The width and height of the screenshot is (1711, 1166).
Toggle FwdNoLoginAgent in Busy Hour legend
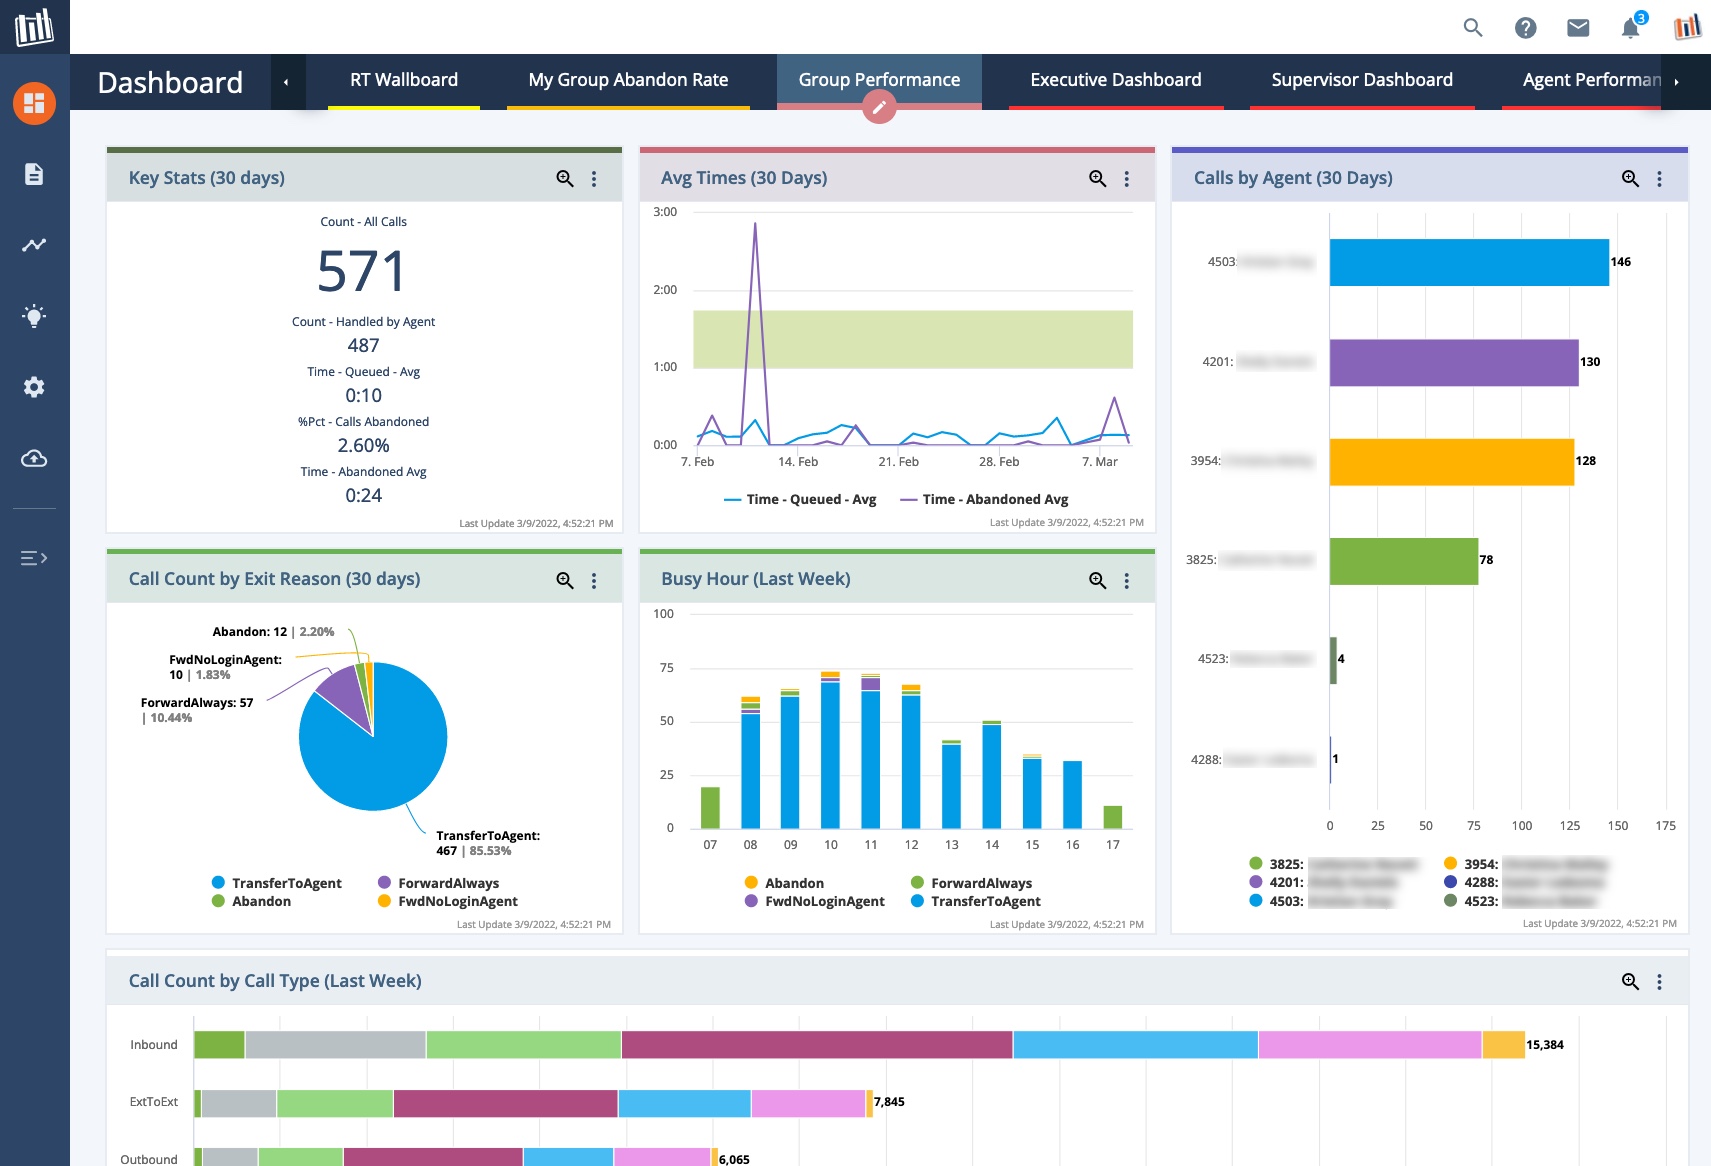click(815, 901)
